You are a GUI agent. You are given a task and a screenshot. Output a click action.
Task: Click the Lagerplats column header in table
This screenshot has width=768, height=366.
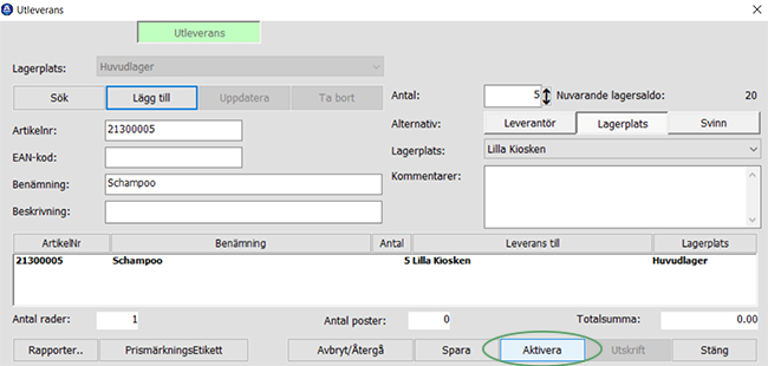point(705,244)
